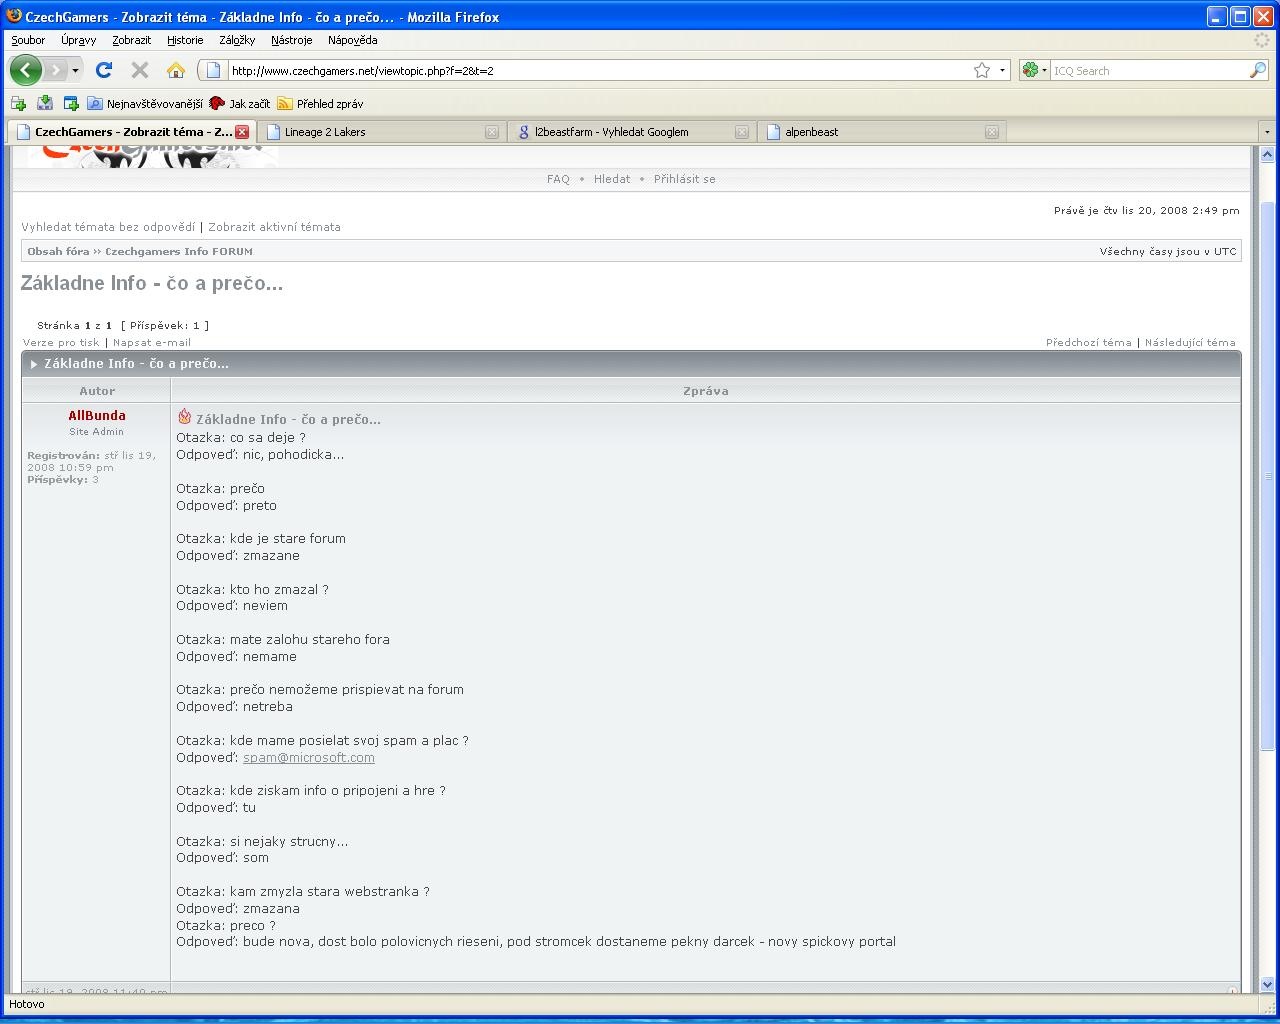Close the l2beastfarm tab
This screenshot has height=1024, width=1280.
(x=742, y=132)
